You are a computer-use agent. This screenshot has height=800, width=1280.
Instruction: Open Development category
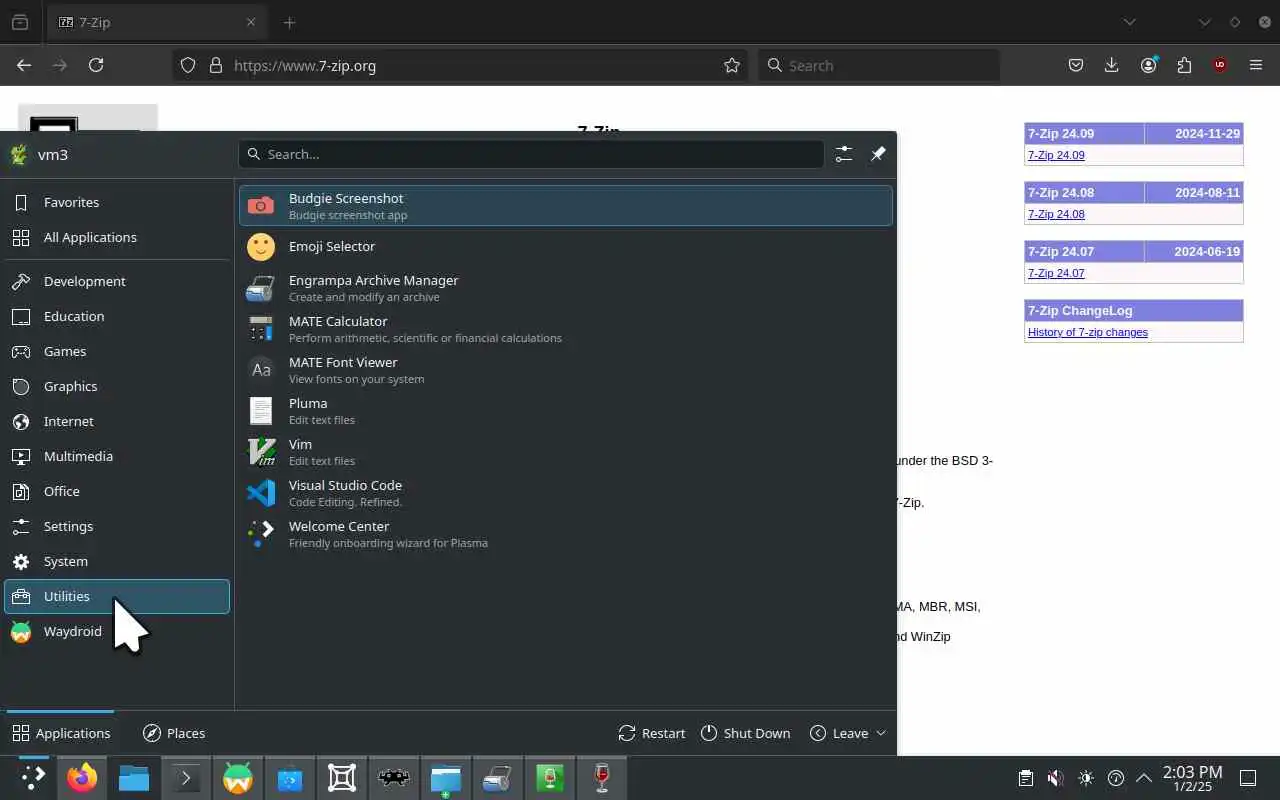[117, 281]
